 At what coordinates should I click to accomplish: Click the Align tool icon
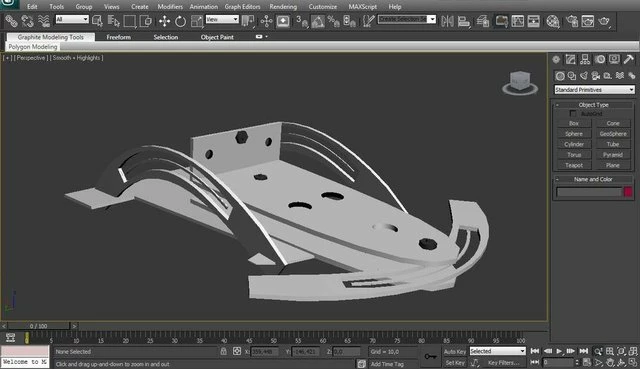click(x=464, y=20)
